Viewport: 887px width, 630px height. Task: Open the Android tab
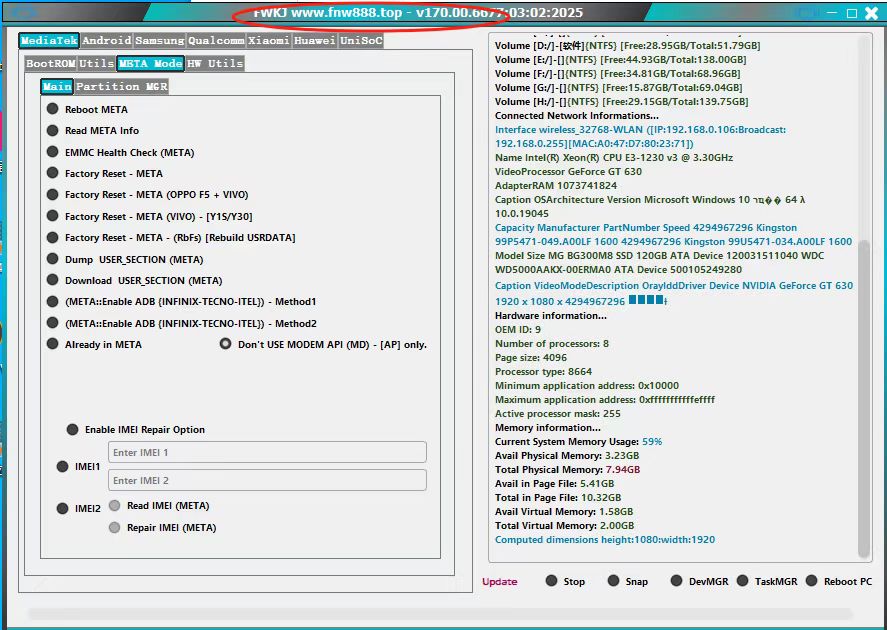pos(106,40)
